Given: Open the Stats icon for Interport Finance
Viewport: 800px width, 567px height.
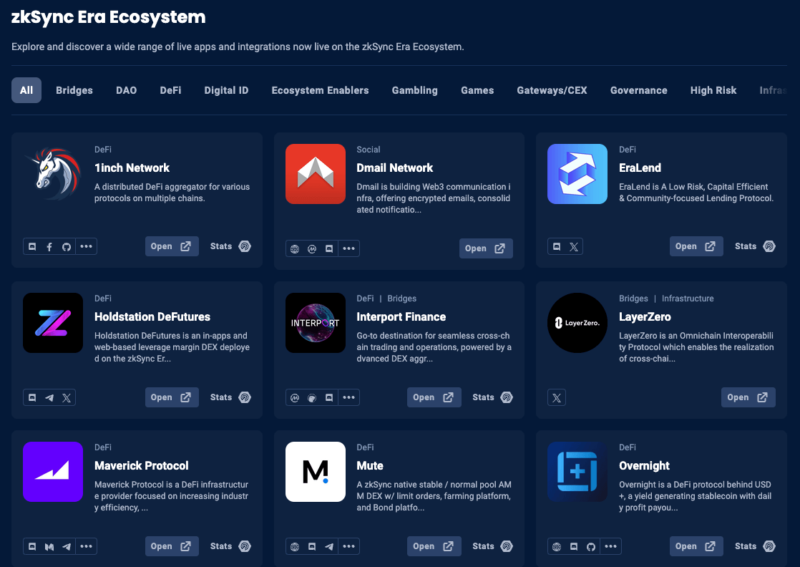Looking at the screenshot, I should [507, 398].
